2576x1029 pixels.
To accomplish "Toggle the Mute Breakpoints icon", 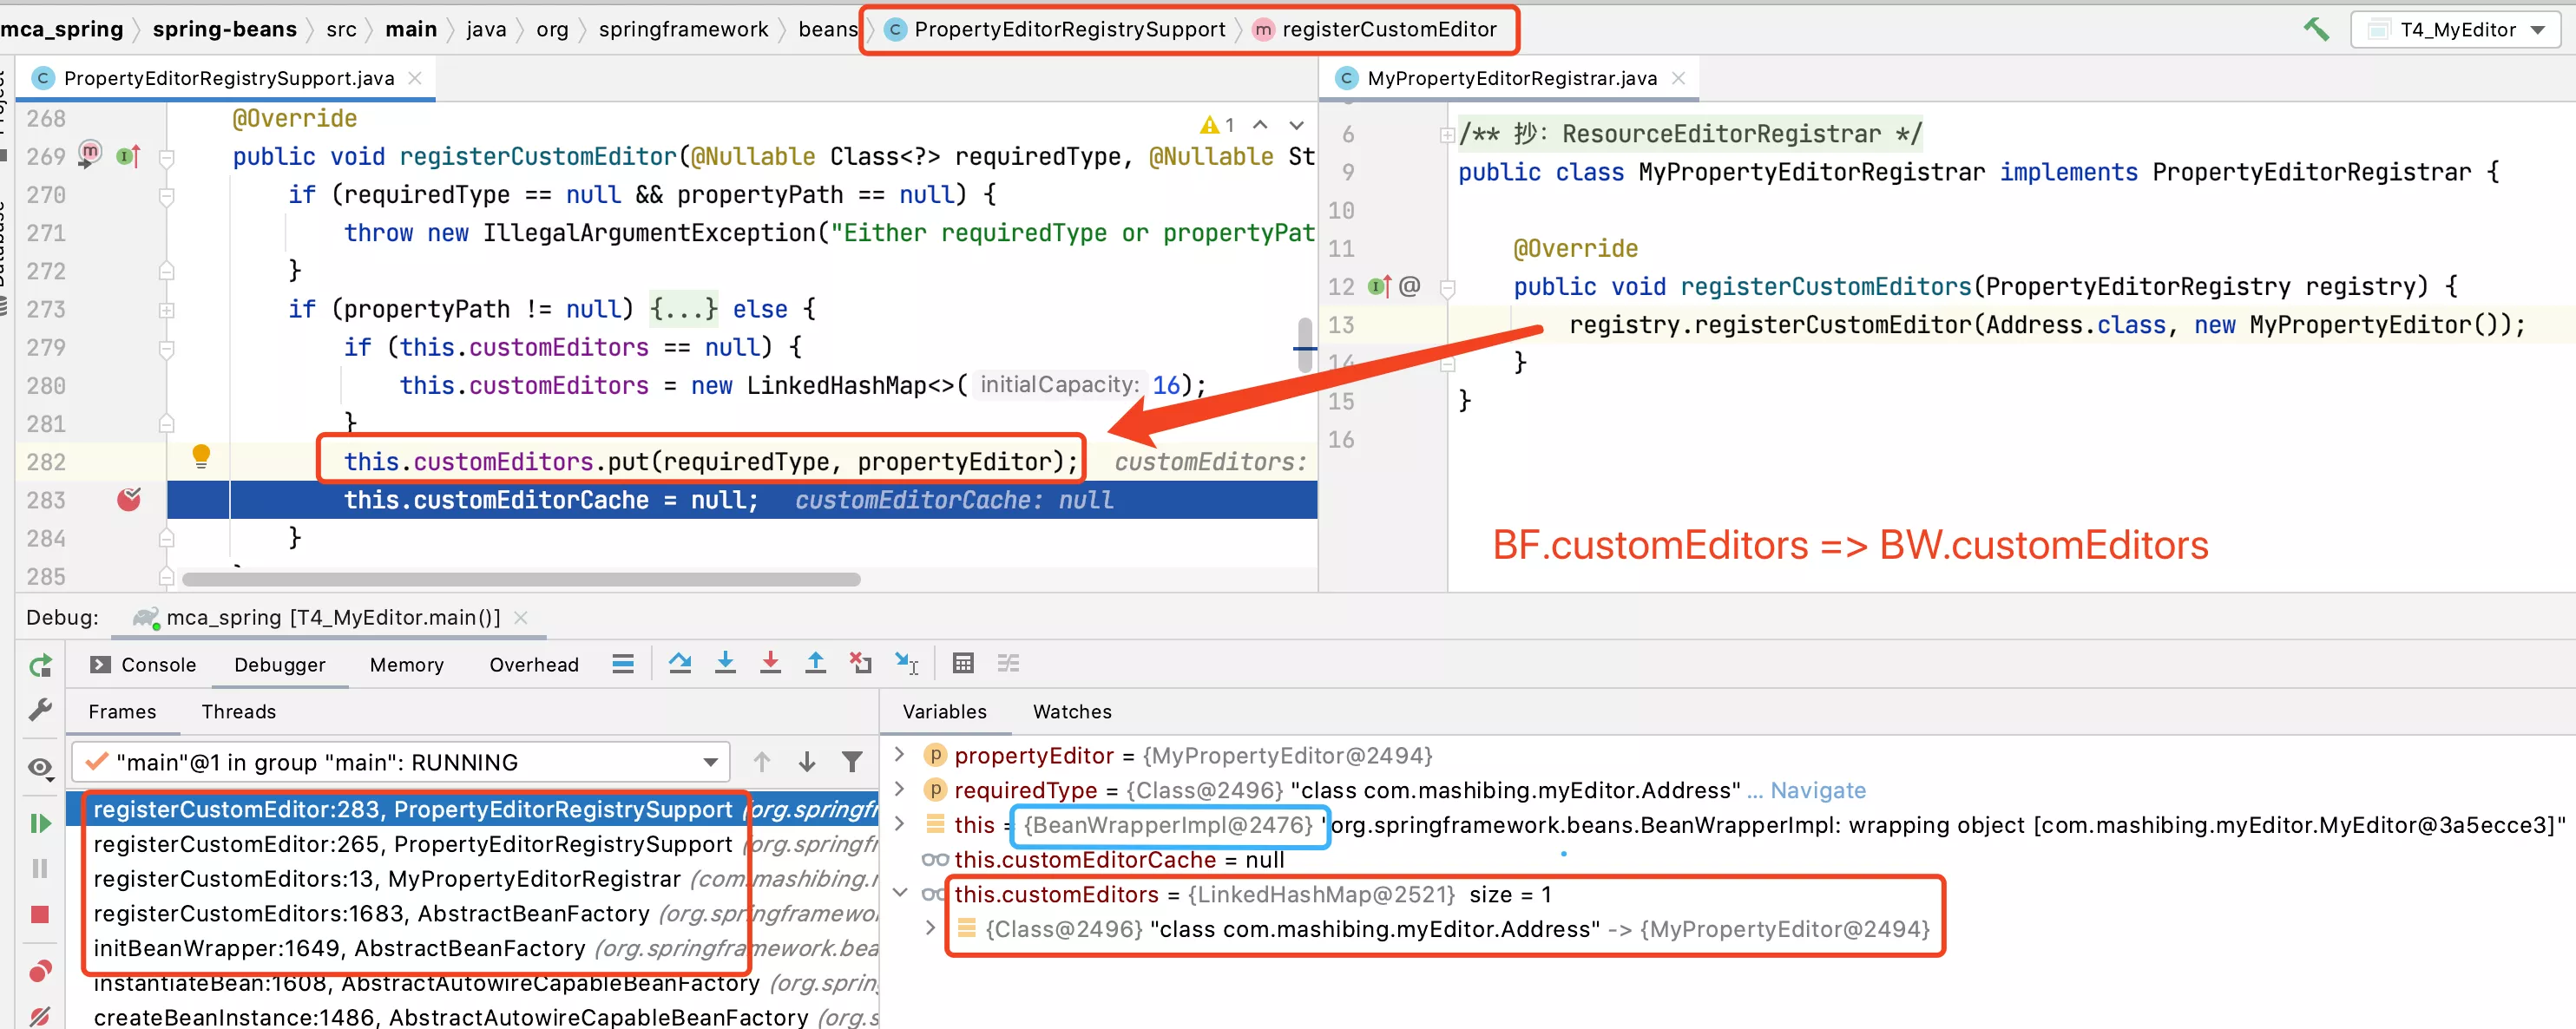I will (40, 1015).
